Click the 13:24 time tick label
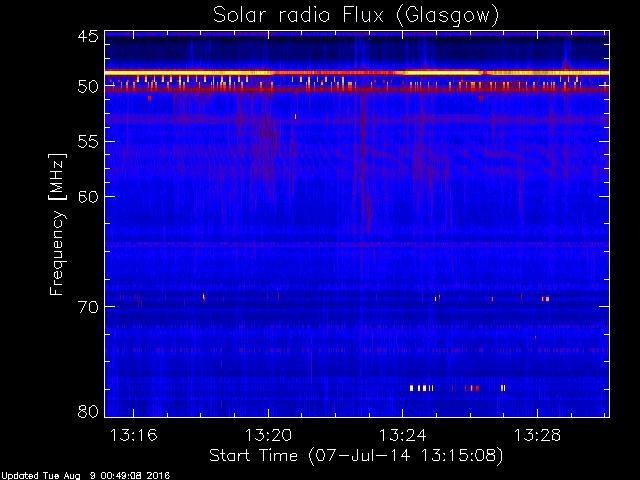This screenshot has height=480, width=640. [402, 435]
